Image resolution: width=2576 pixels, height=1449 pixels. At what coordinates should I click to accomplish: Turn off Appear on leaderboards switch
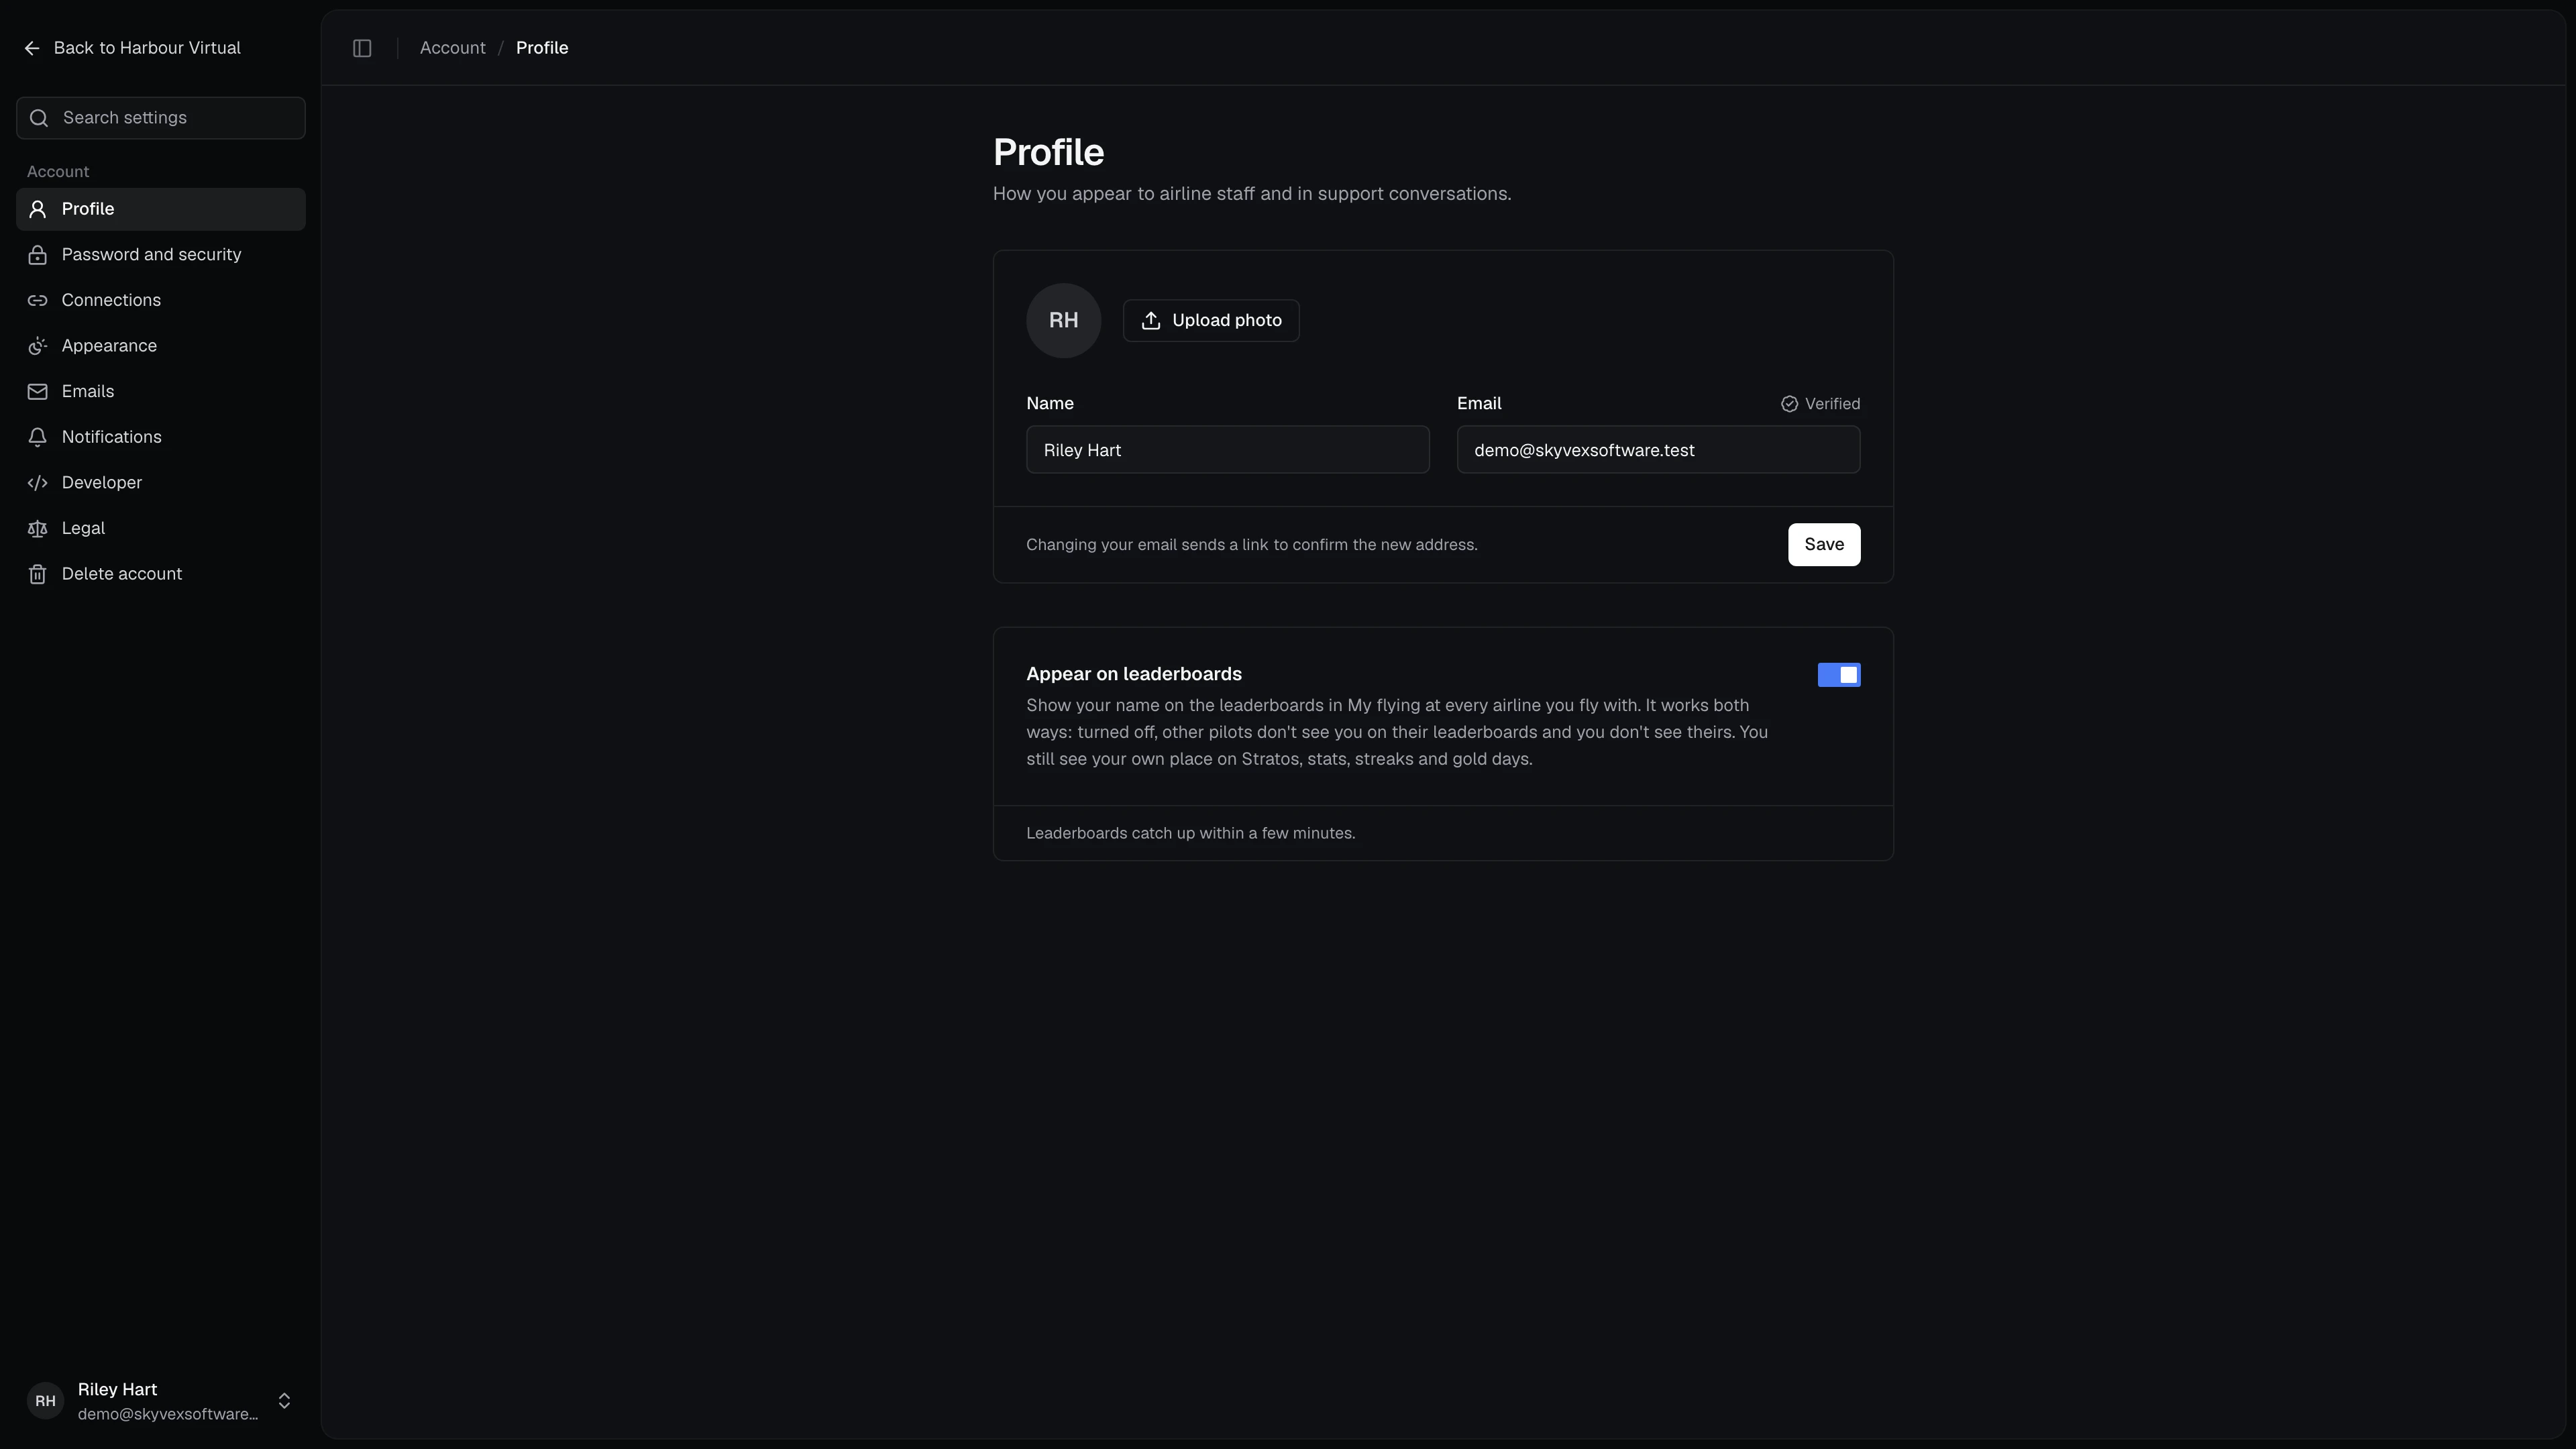point(1838,675)
